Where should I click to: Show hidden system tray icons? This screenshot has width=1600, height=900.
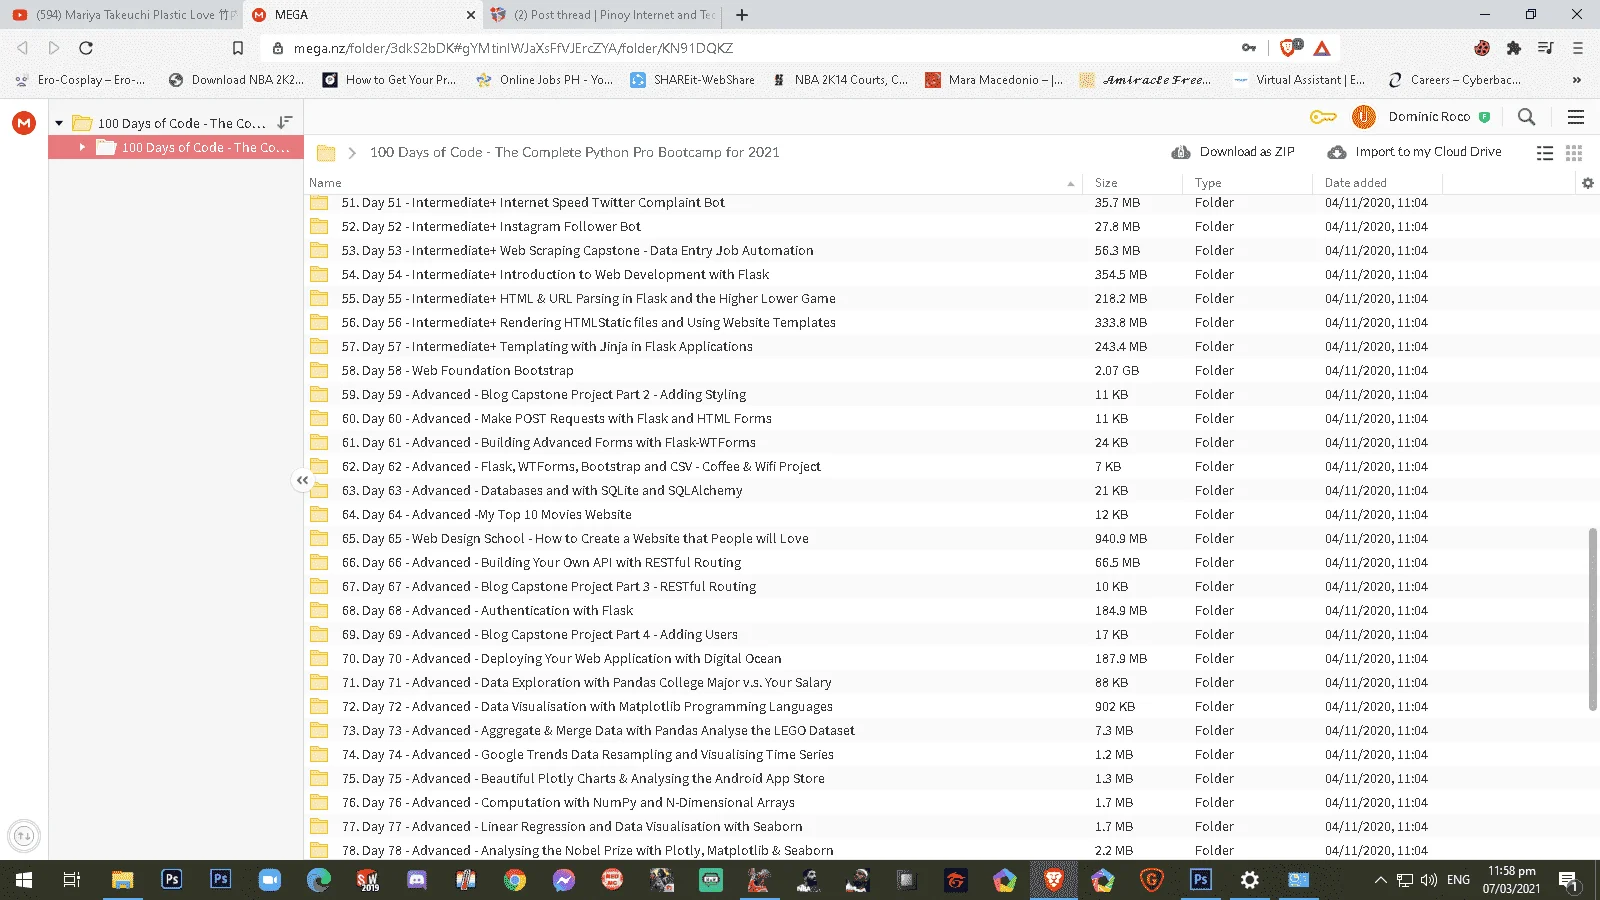(x=1380, y=880)
